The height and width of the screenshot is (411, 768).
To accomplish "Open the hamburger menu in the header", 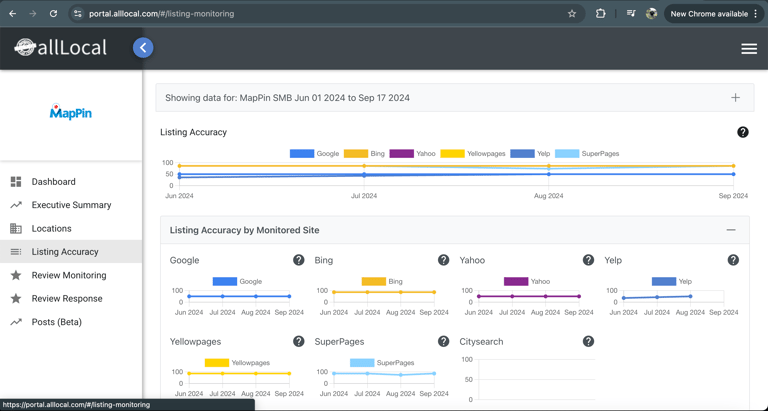I will 749,48.
